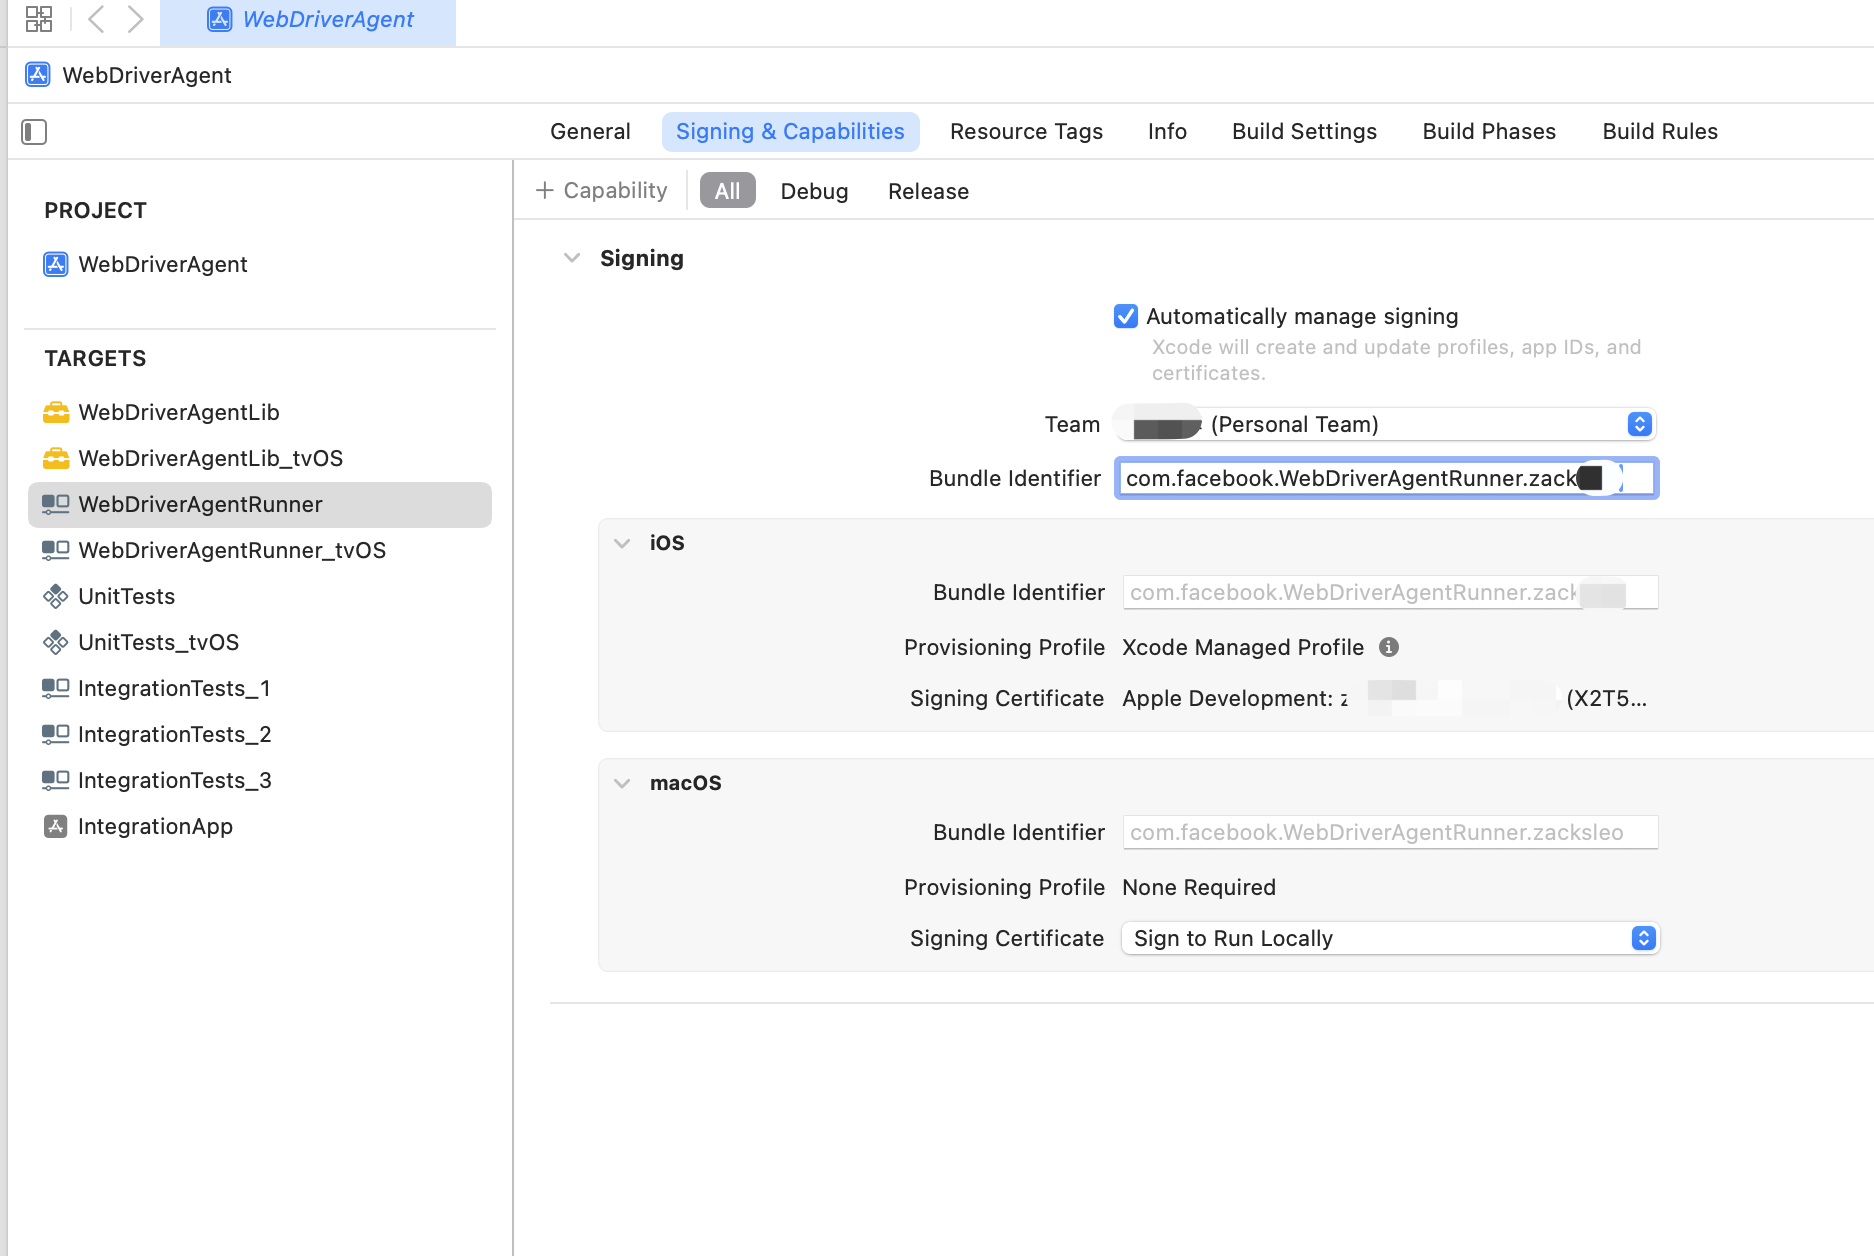This screenshot has height=1256, width=1874.
Task: Select IntegrationTests_1 target name
Action: (174, 688)
